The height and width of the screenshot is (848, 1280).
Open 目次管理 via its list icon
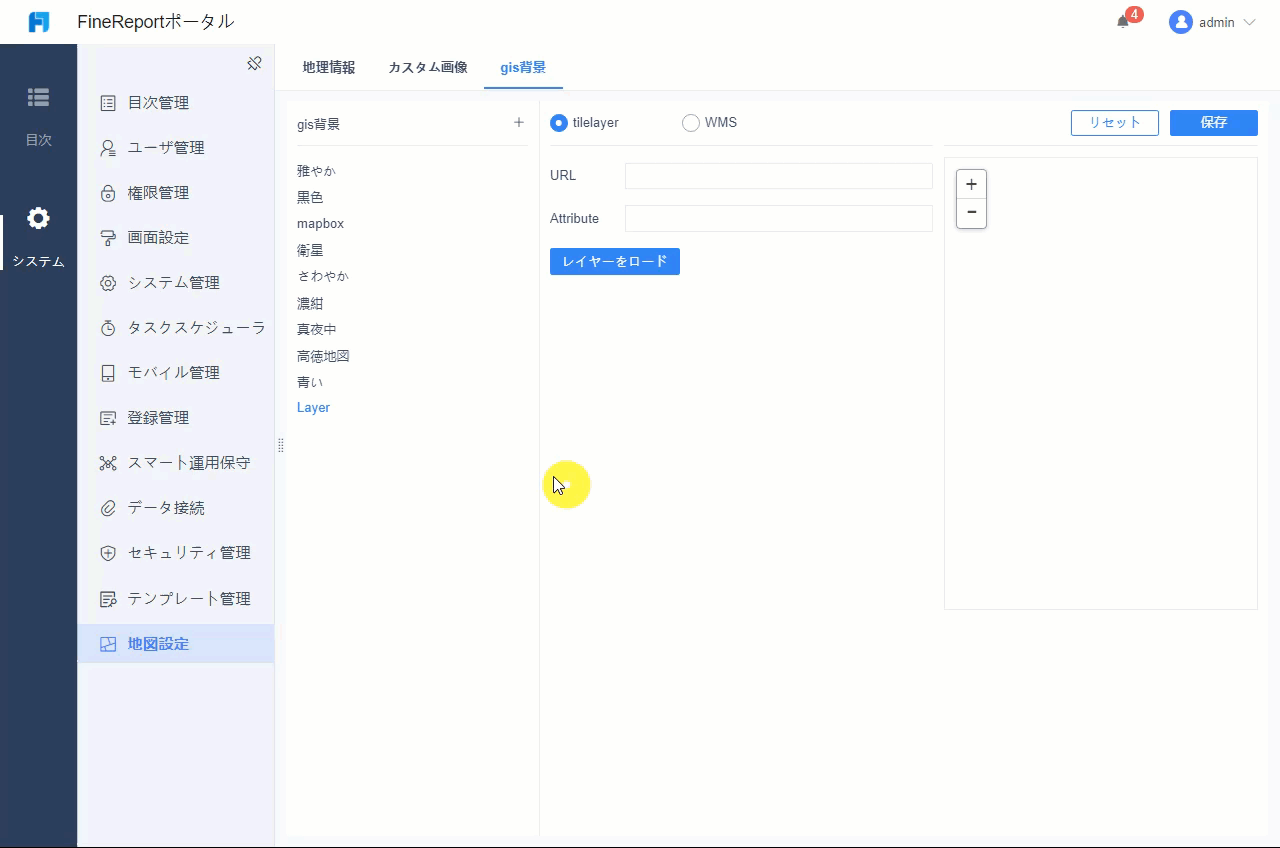pos(107,102)
